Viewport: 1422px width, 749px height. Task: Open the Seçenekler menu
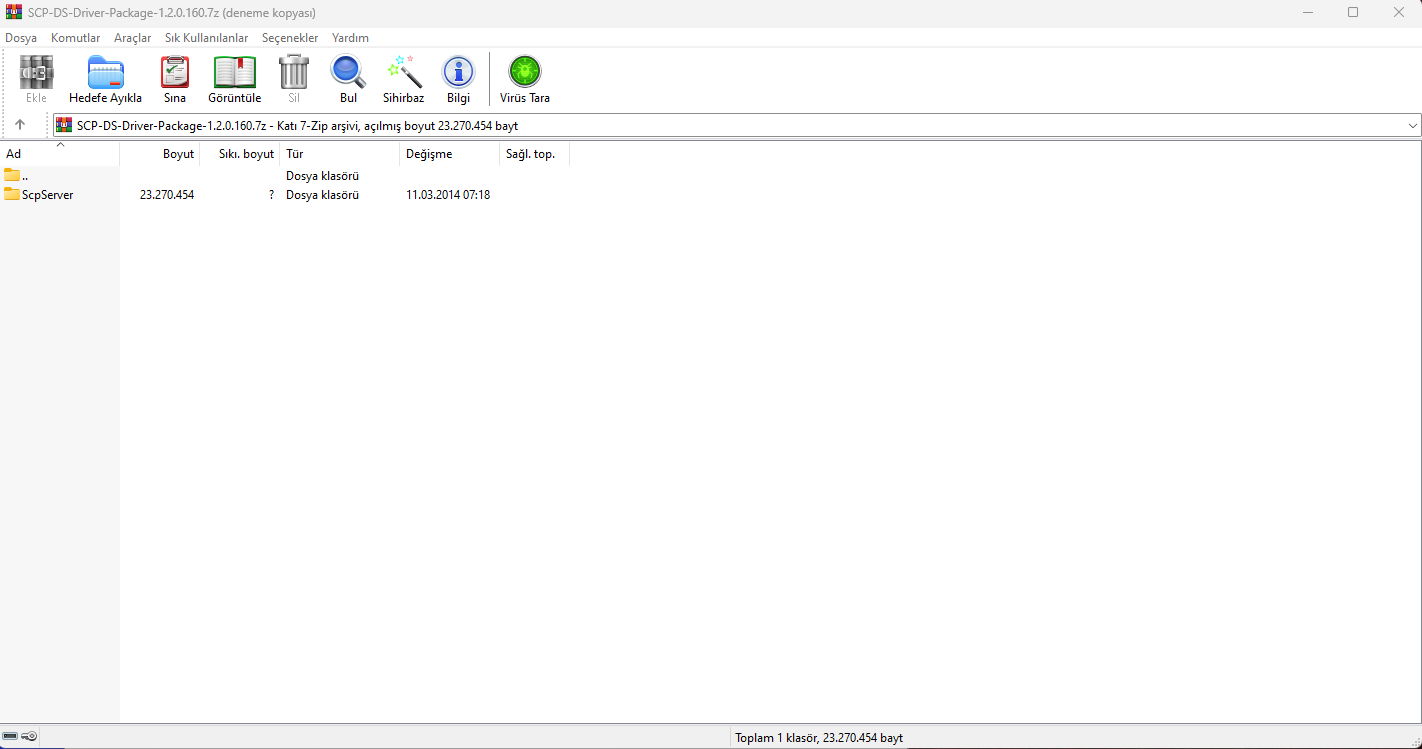point(290,38)
